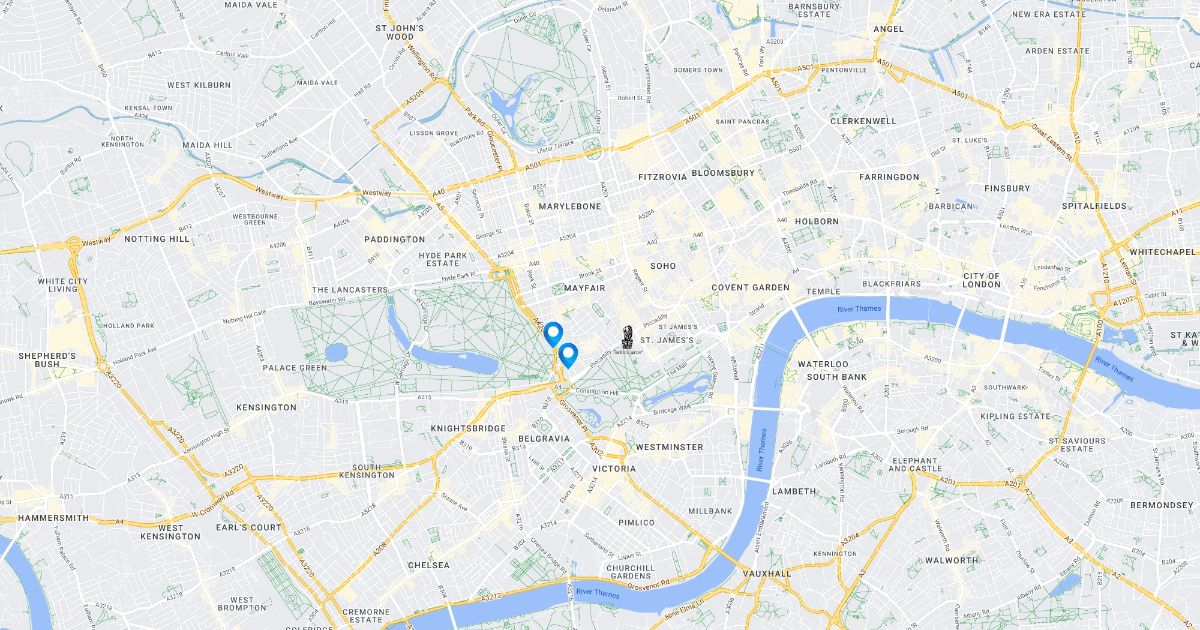
Task: Click the Paddington district label
Action: tap(394, 240)
